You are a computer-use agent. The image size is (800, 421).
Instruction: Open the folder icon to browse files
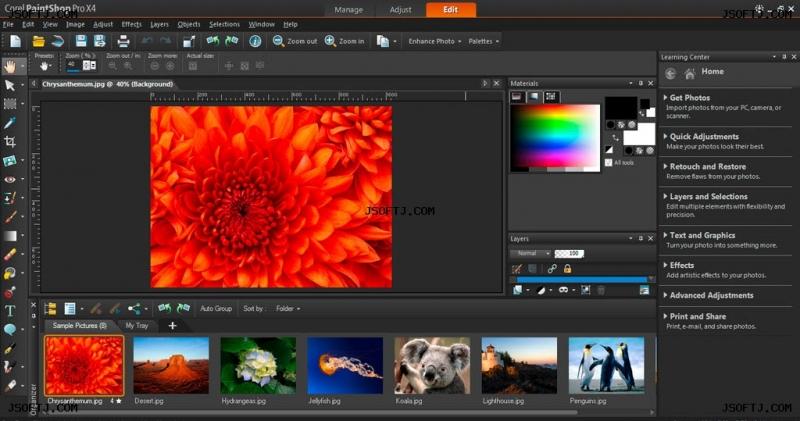[x=39, y=41]
